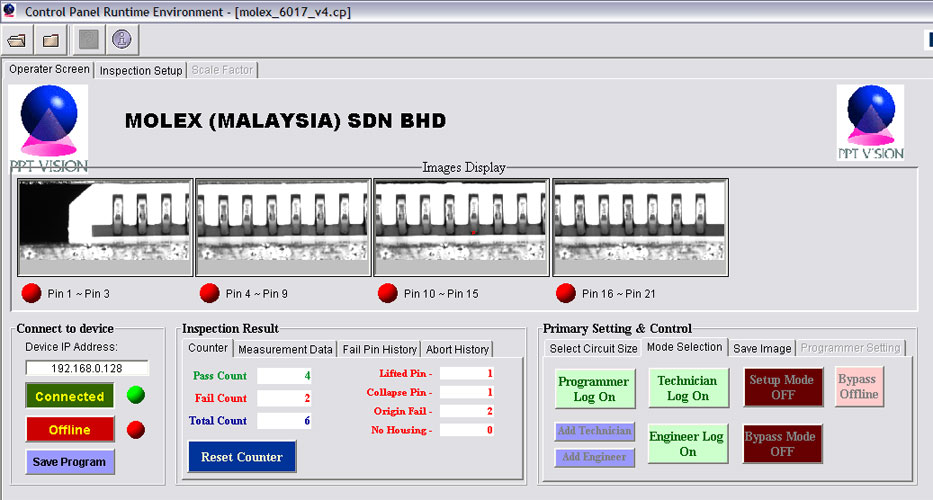Open the Fail Pin History tab
The image size is (933, 500).
coord(379,349)
